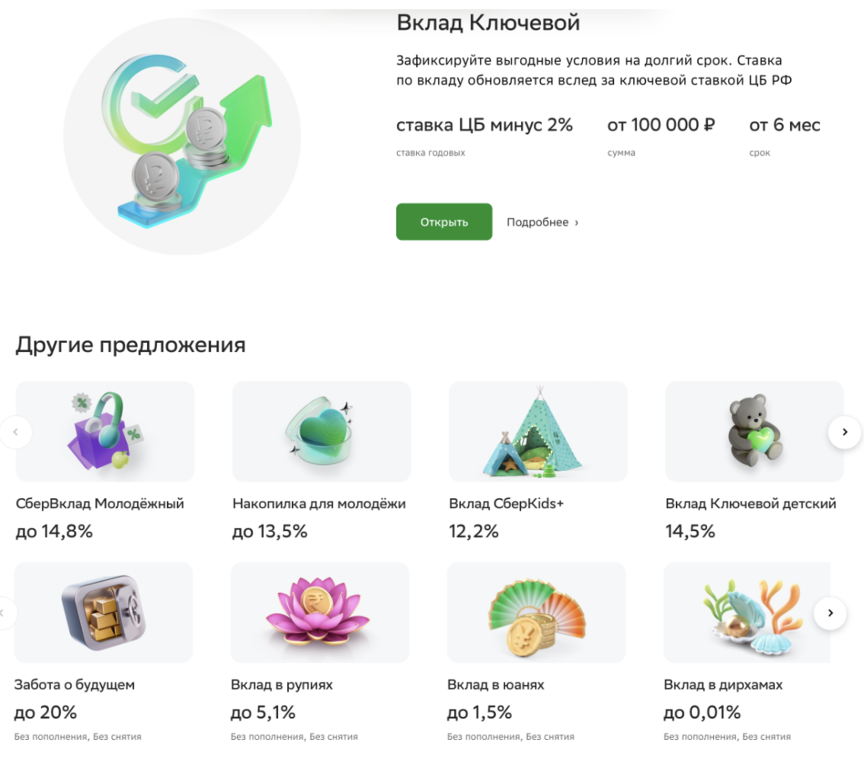Screen dimensions: 864x768
Task: Go back in first carousel row
Action: [x=16, y=432]
